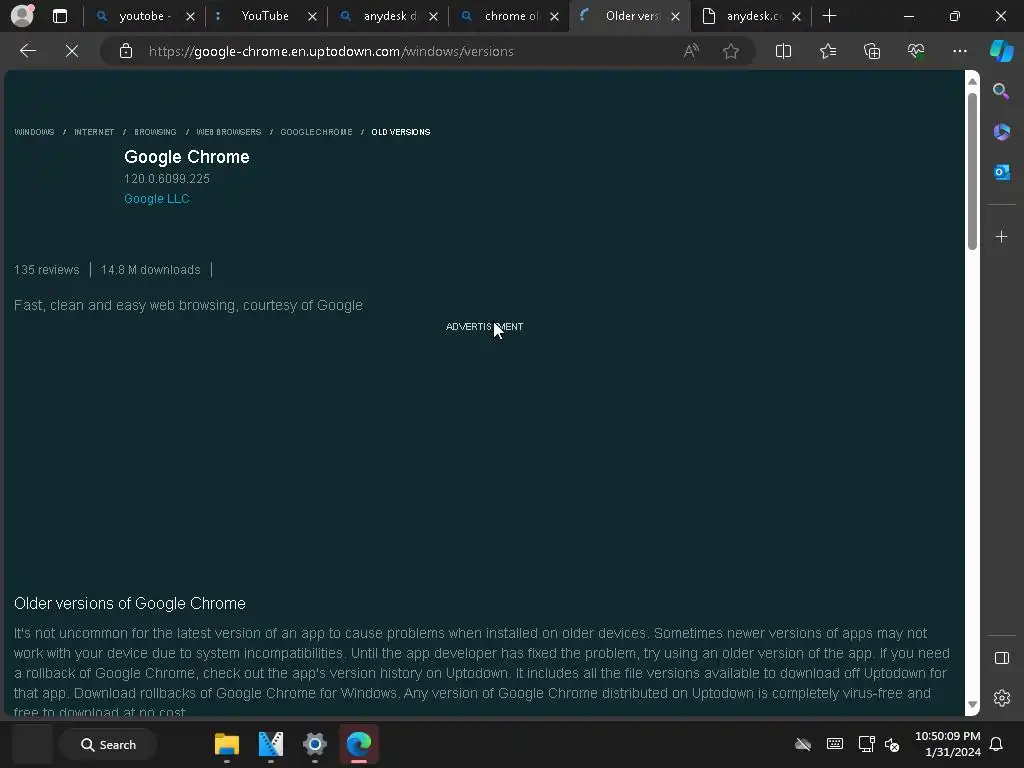The image size is (1024, 768).
Task: Open GOOGLE CHROME breadcrumb link
Action: pyautogui.click(x=316, y=132)
